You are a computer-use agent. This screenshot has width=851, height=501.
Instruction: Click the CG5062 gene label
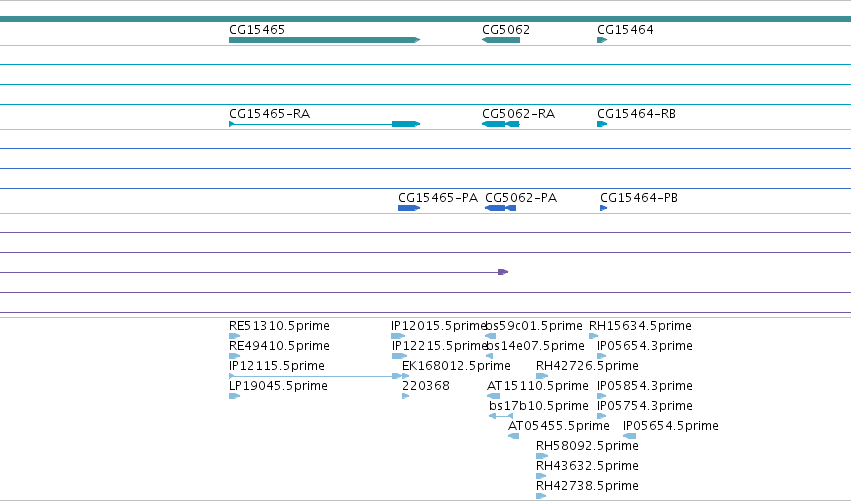pyautogui.click(x=506, y=30)
